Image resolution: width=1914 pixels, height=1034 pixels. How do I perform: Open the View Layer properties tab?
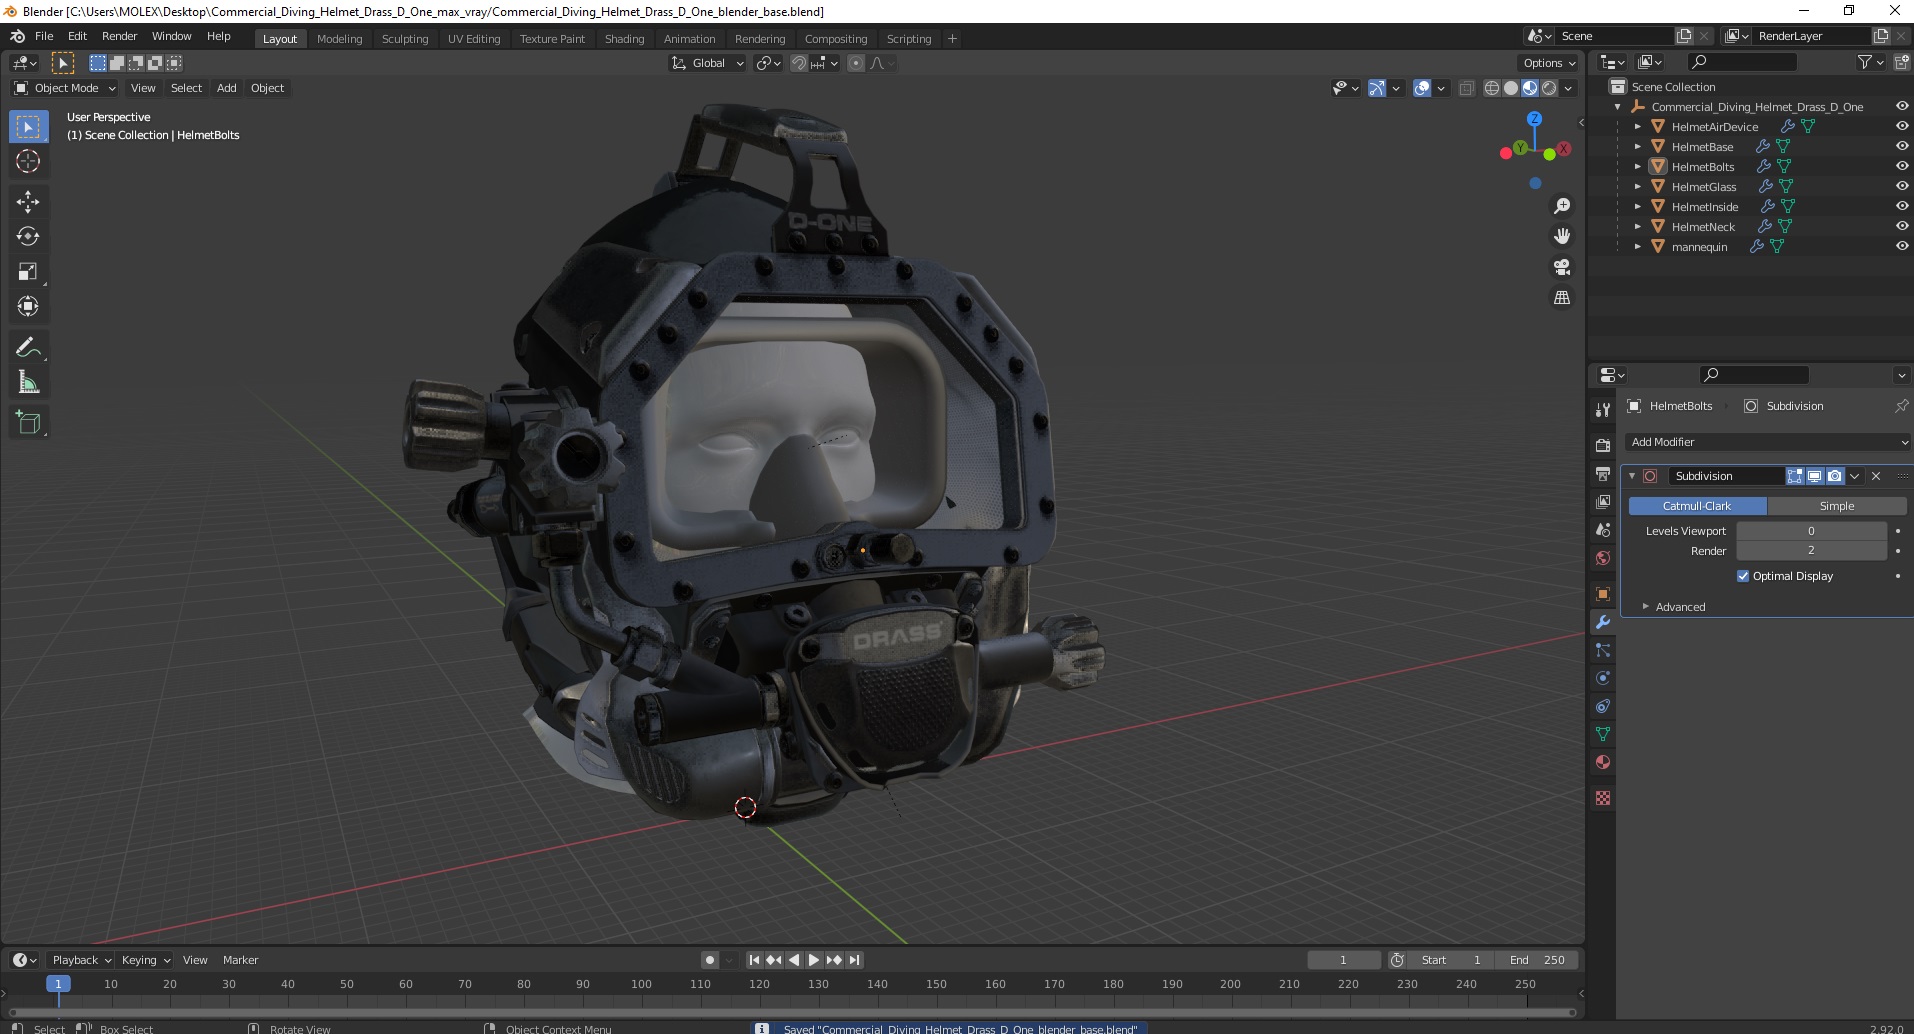(x=1603, y=501)
